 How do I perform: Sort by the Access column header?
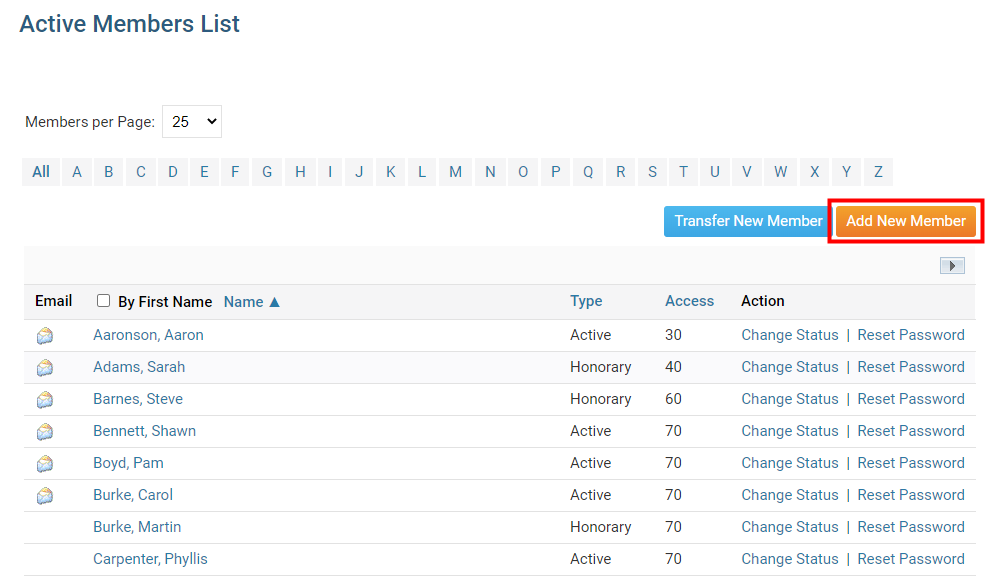[x=689, y=301]
